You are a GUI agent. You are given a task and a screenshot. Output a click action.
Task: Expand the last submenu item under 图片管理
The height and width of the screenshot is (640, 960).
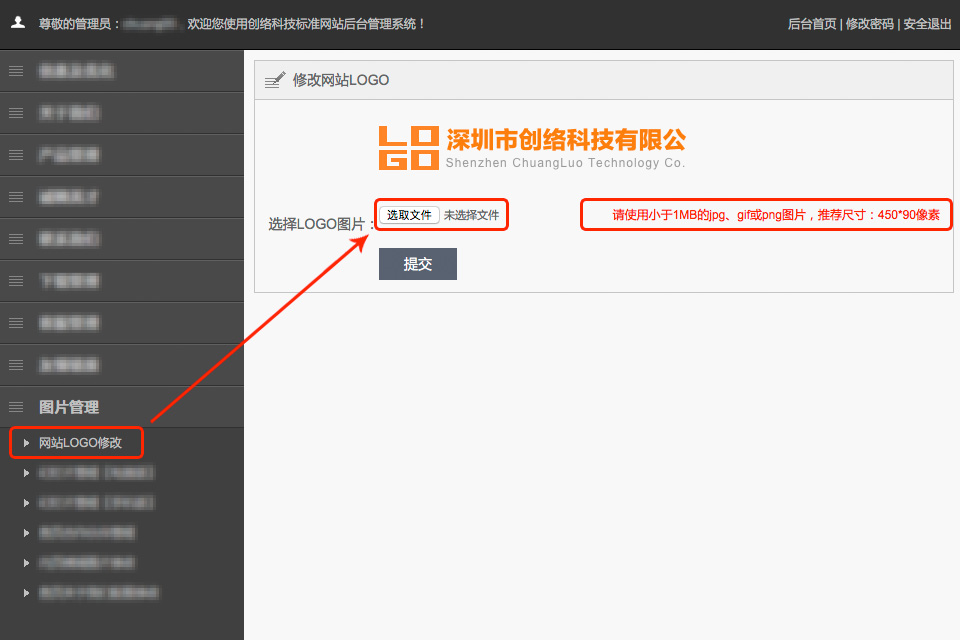coord(26,592)
